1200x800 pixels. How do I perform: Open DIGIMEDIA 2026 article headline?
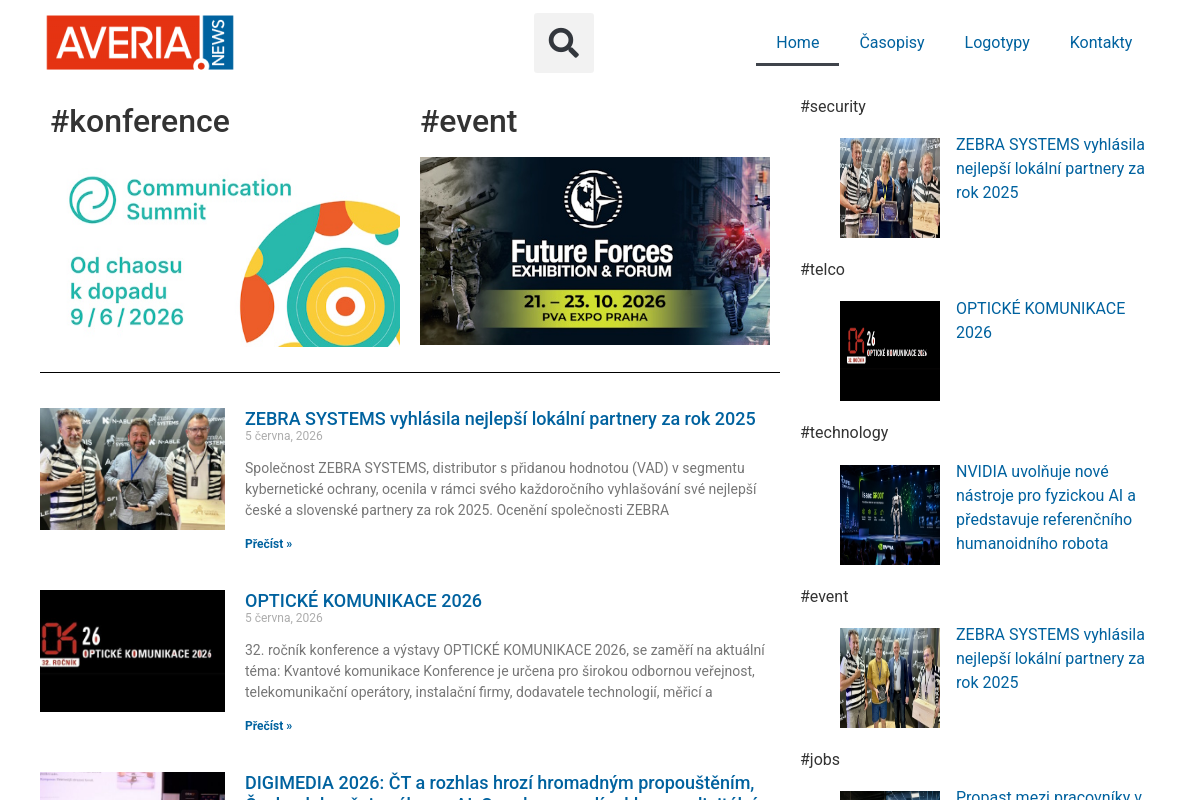[x=499, y=786]
